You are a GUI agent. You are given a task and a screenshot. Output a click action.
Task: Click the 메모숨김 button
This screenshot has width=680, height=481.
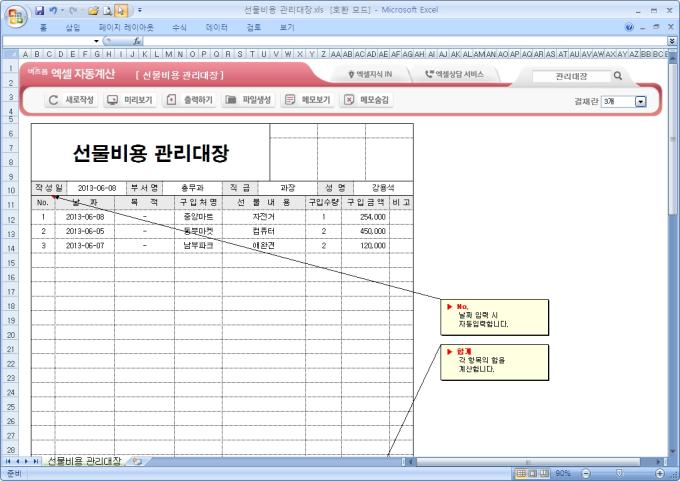366,100
